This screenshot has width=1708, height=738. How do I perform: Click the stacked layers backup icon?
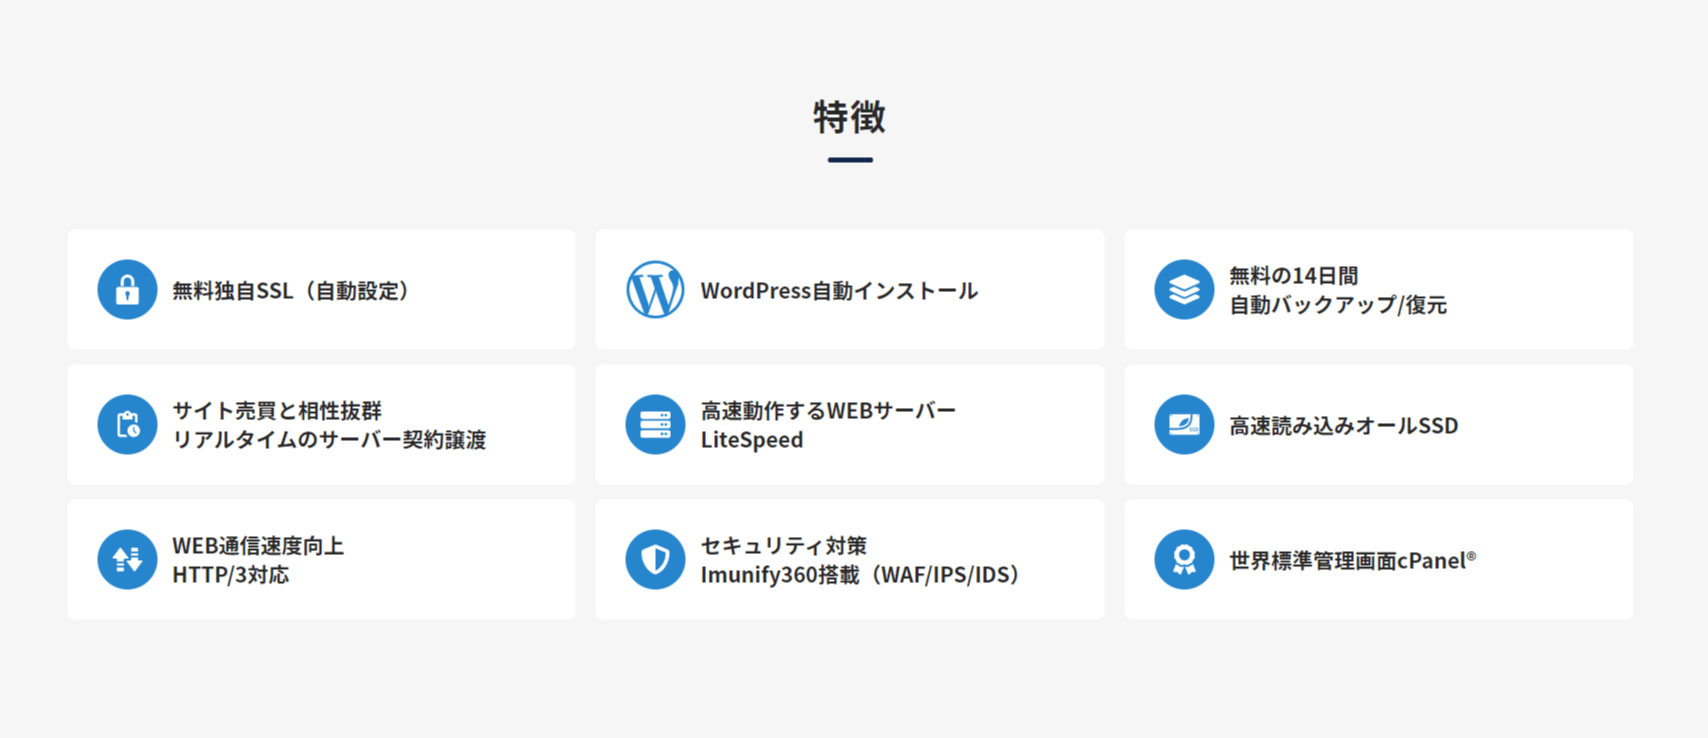coord(1184,290)
